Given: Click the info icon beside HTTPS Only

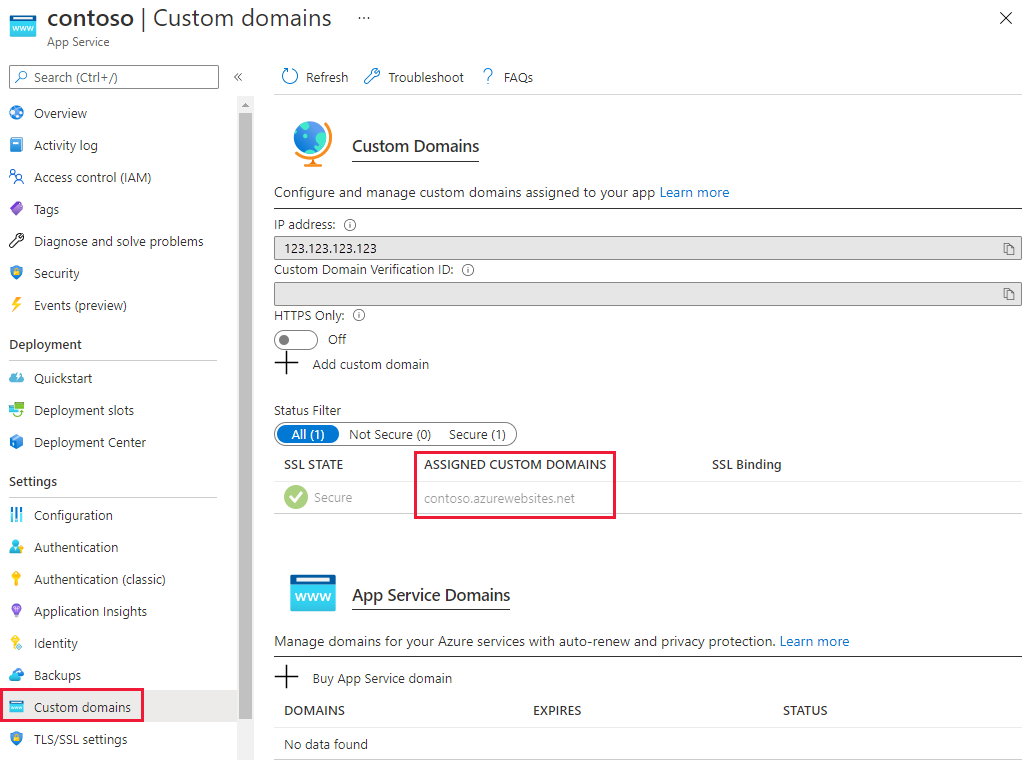Looking at the screenshot, I should [x=359, y=316].
